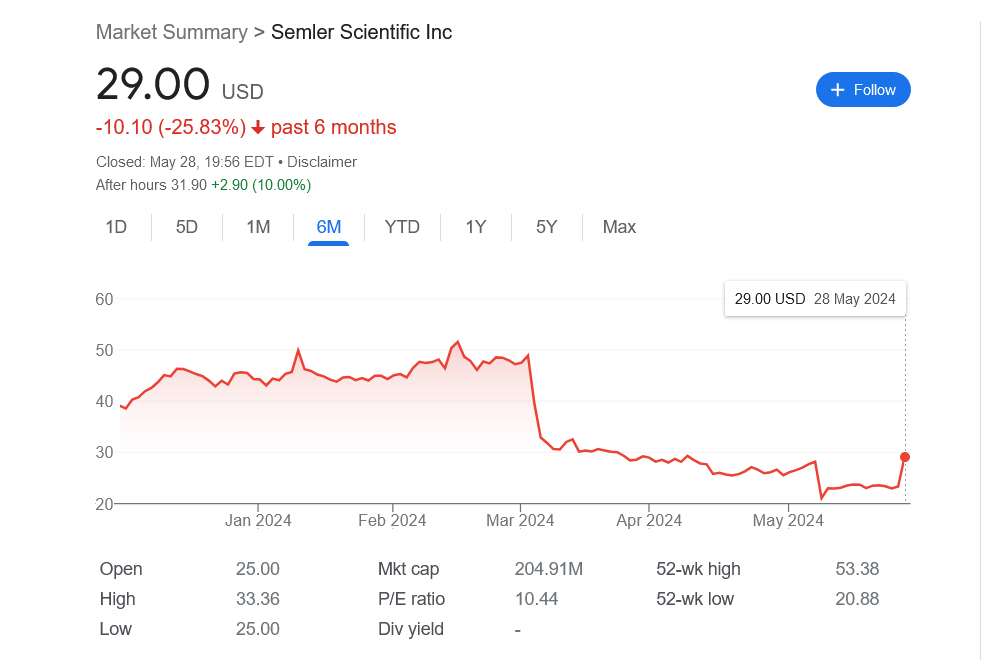
Task: Select the 1D time range tab
Action: pos(116,227)
